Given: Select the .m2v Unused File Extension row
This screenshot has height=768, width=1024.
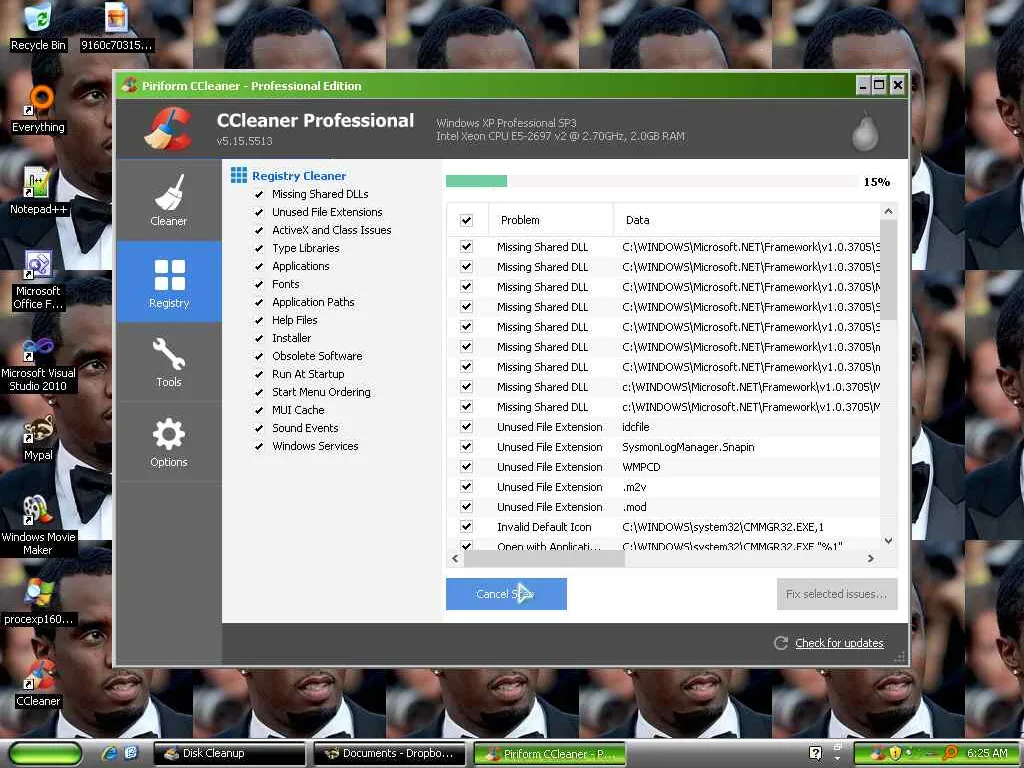Looking at the screenshot, I should coord(664,487).
